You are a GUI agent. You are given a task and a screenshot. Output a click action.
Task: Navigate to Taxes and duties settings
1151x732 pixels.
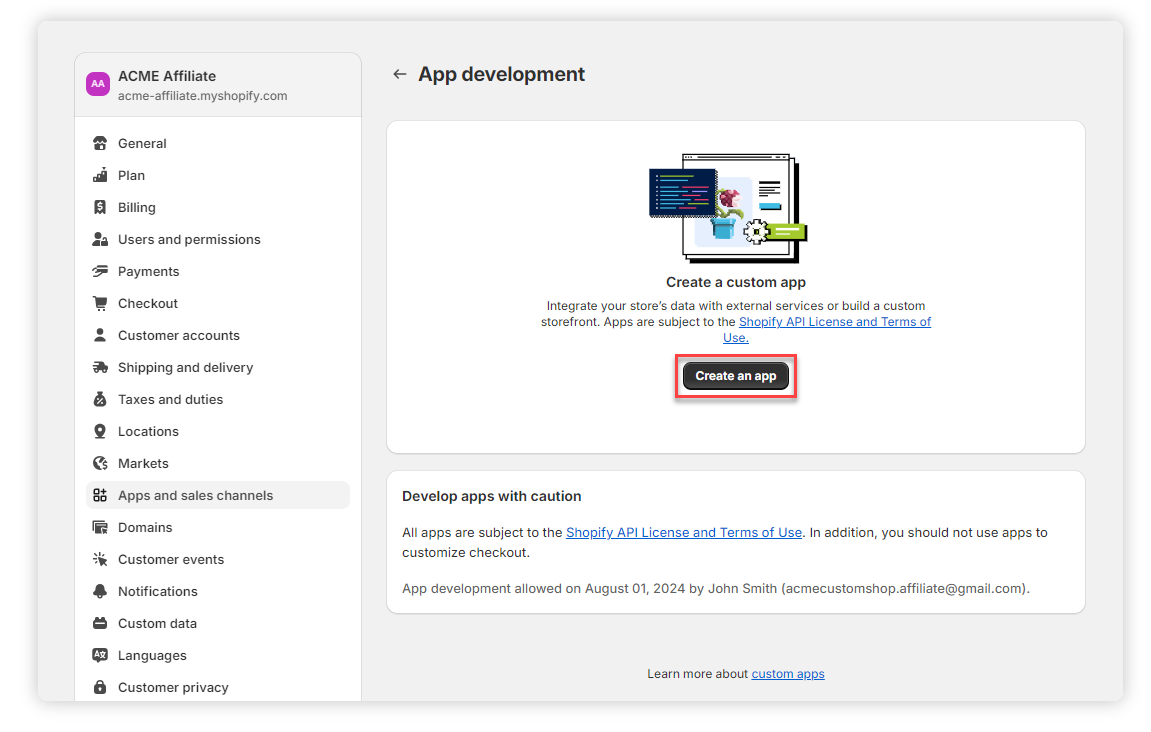point(170,399)
